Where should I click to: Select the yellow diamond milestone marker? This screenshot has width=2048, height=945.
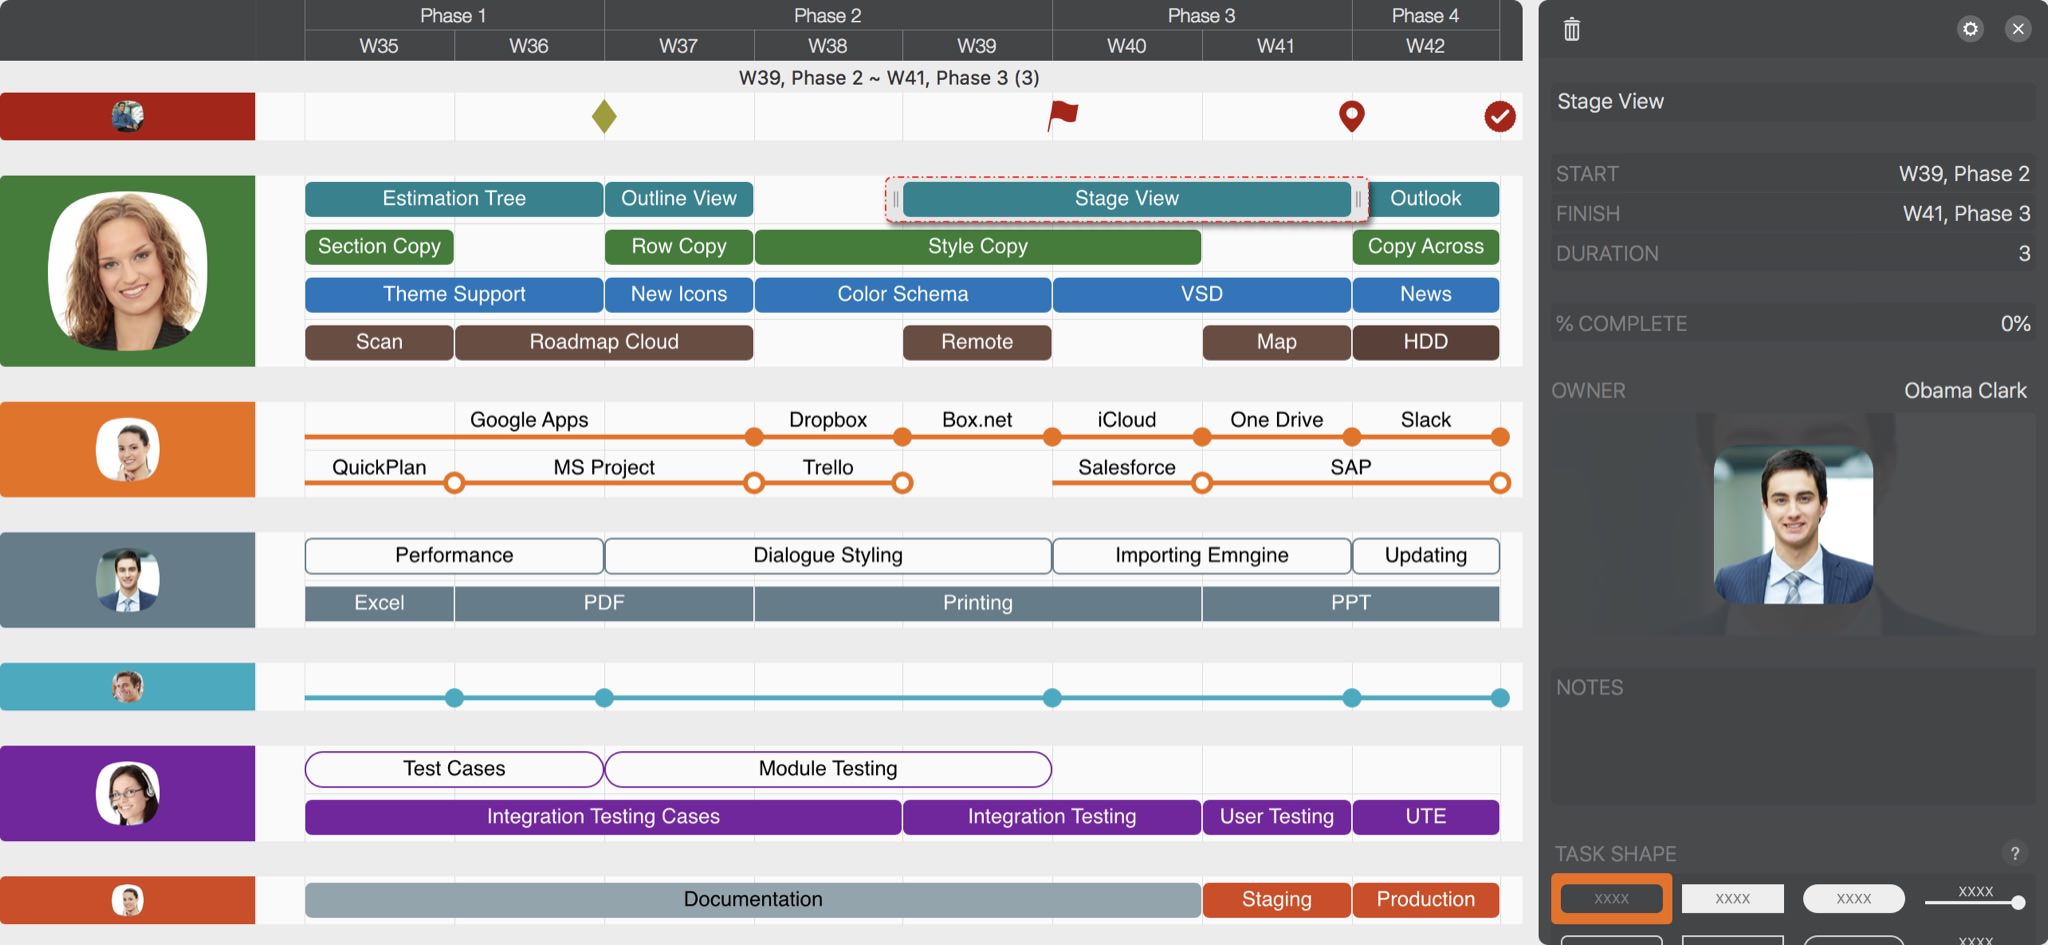pyautogui.click(x=604, y=116)
